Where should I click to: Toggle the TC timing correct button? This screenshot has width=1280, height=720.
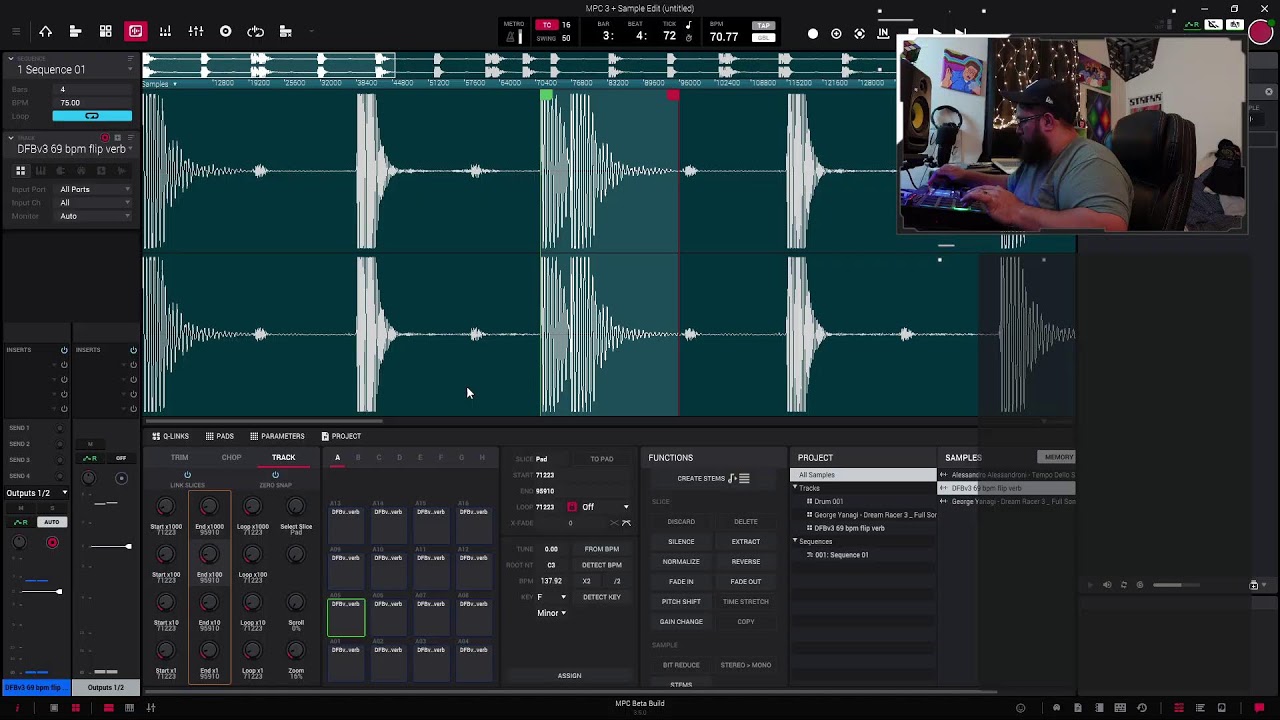(x=547, y=25)
